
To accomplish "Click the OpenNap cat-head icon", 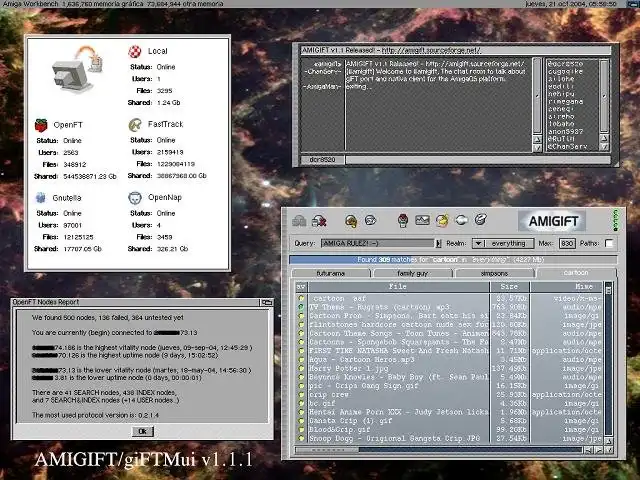I will tap(135, 198).
